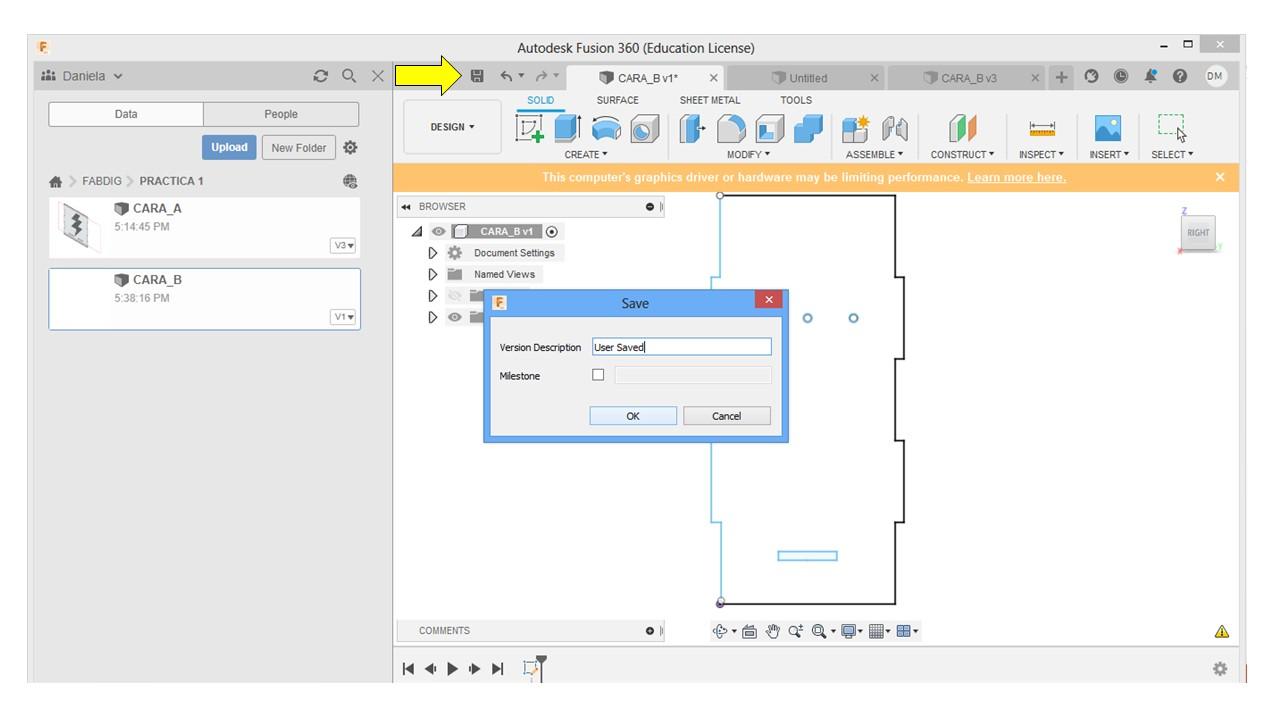Select the Press Pull tool

(x=692, y=129)
